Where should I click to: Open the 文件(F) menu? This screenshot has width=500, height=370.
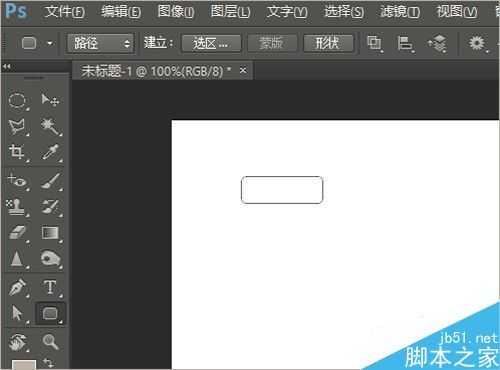[65, 12]
